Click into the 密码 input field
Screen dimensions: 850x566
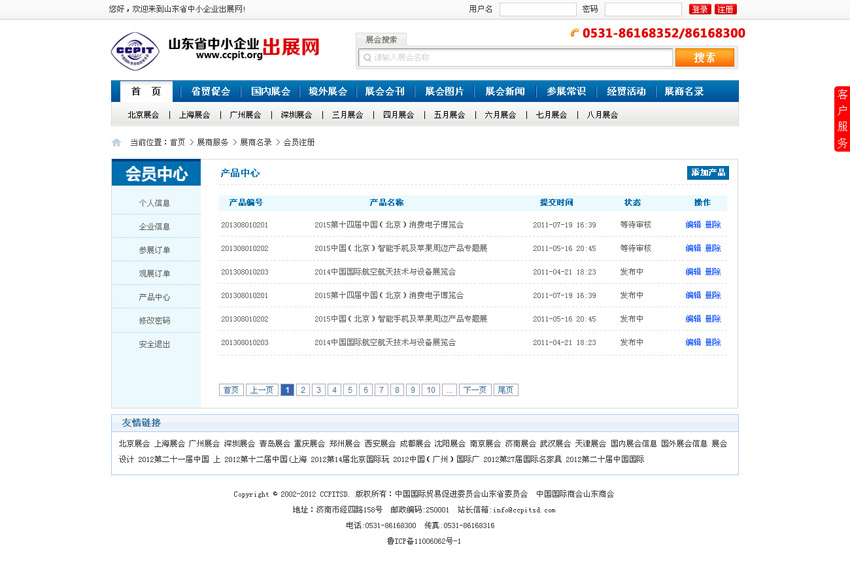click(642, 9)
